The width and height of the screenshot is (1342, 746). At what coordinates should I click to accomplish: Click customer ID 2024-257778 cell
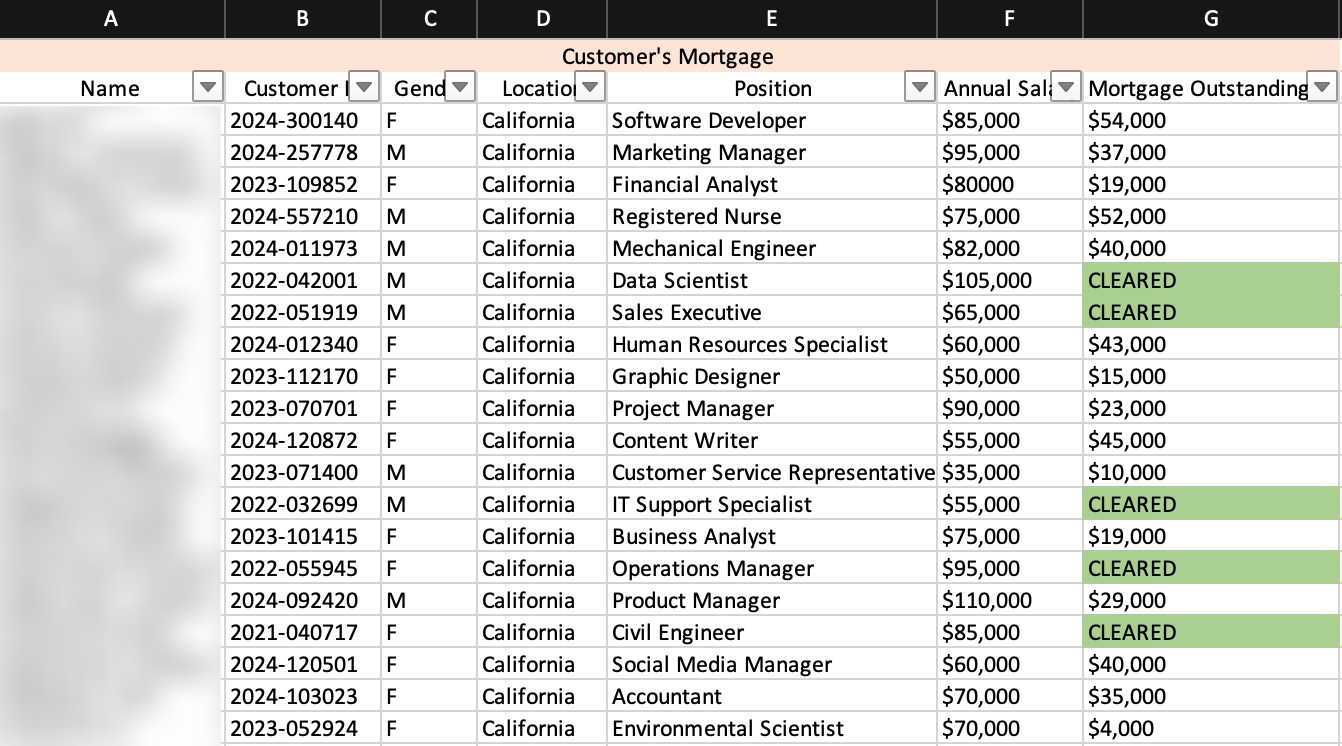click(x=302, y=153)
